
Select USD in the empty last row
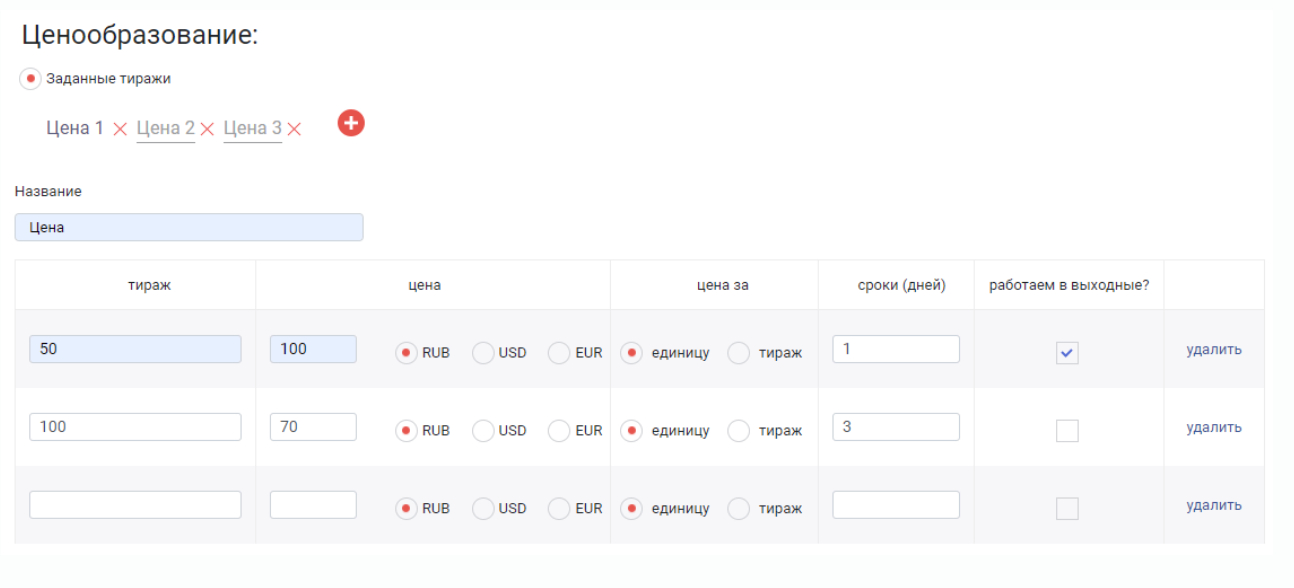[483, 509]
